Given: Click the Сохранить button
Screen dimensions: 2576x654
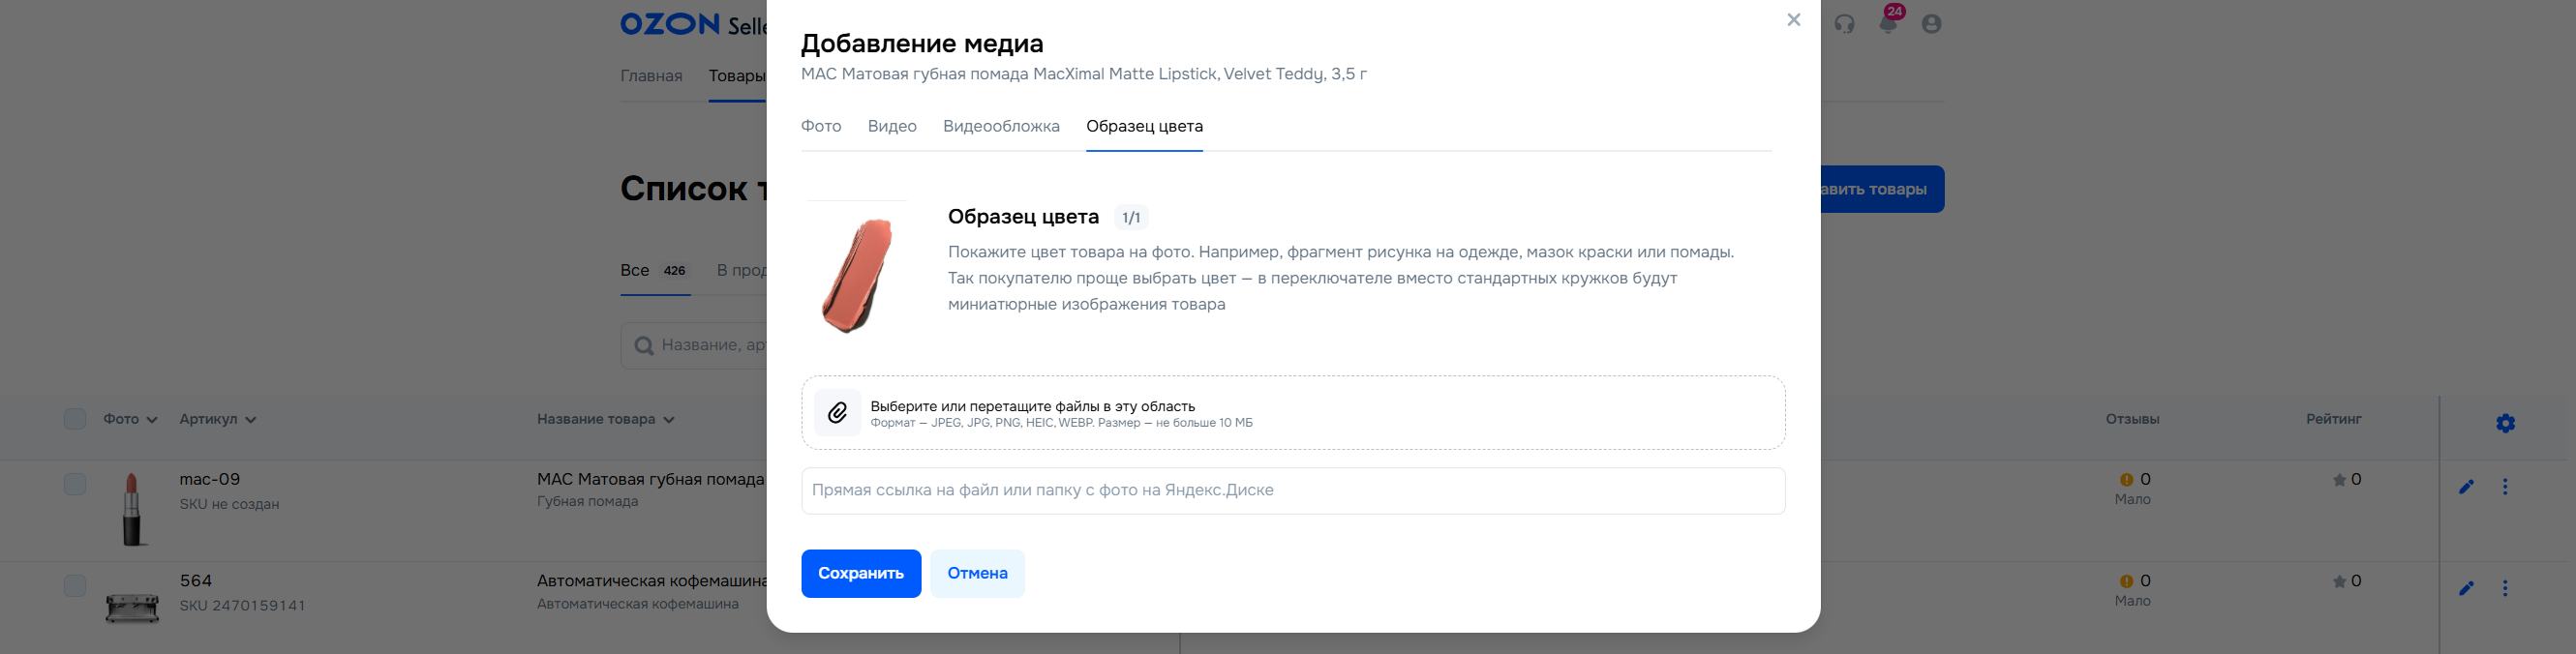Looking at the screenshot, I should click(861, 574).
